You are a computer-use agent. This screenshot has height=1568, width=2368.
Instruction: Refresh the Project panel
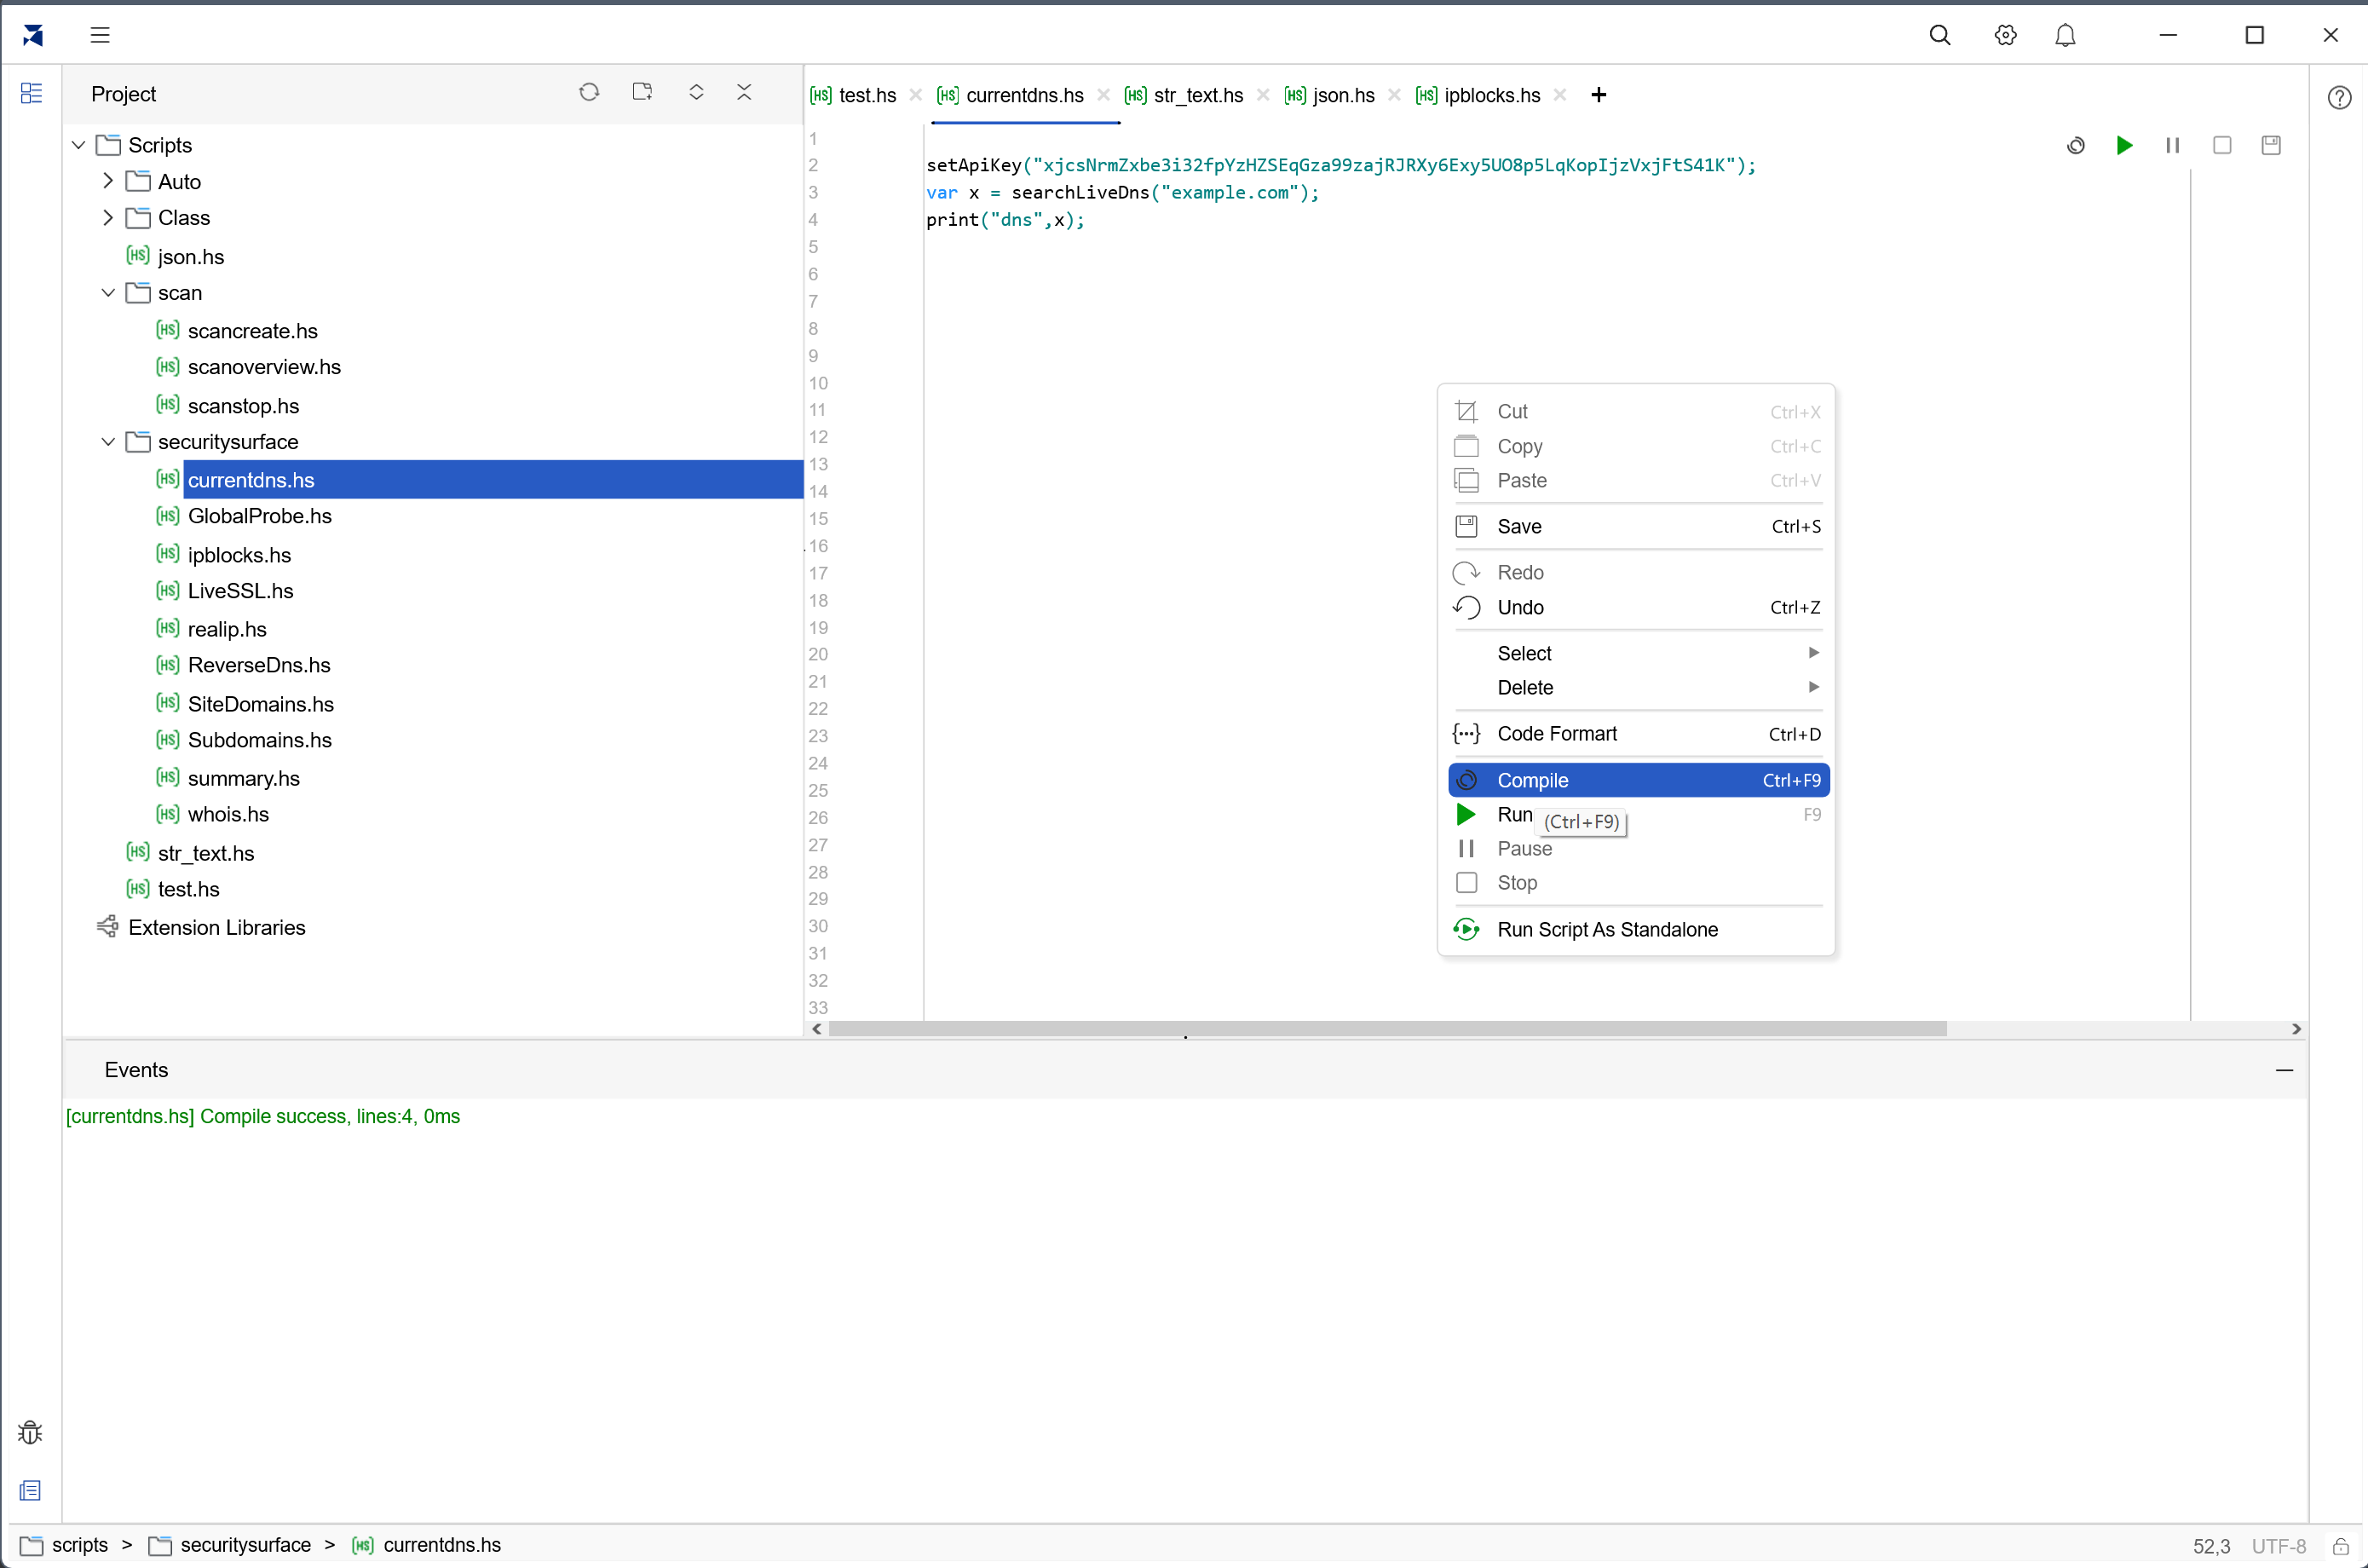tap(589, 92)
